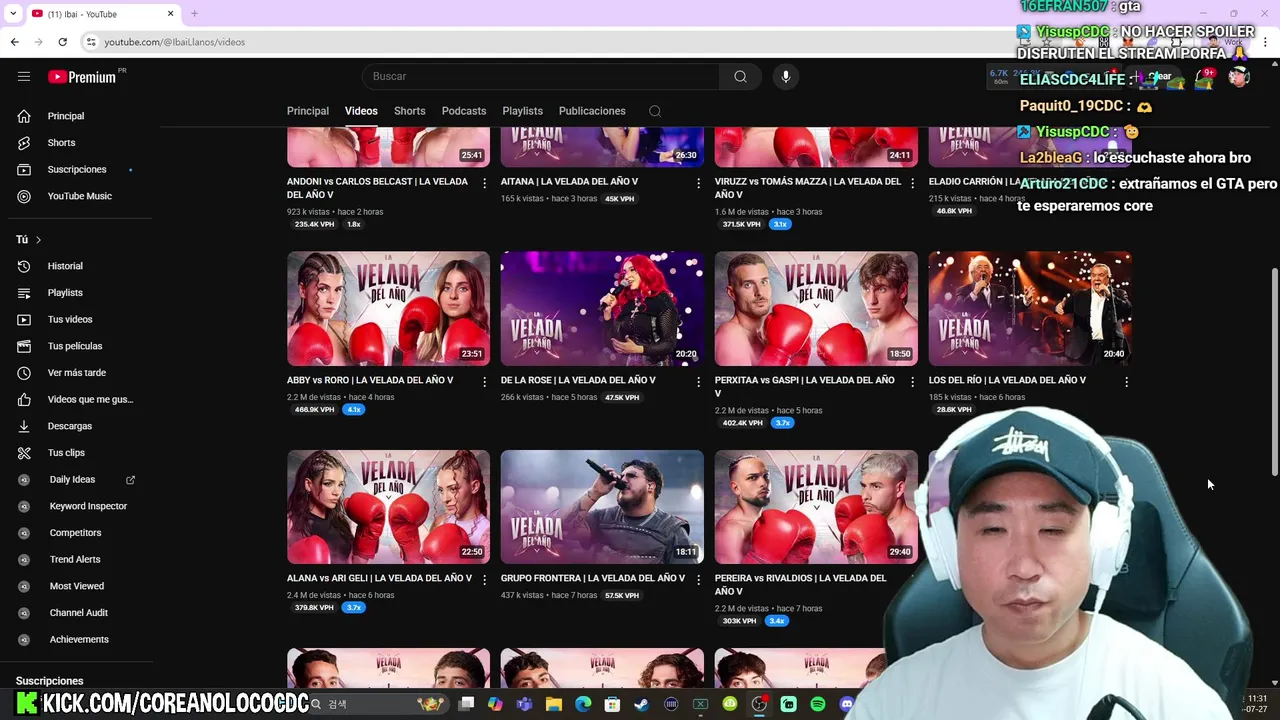Open notifications bell with 9+ badge
The height and width of the screenshot is (720, 1280).
tap(1204, 77)
